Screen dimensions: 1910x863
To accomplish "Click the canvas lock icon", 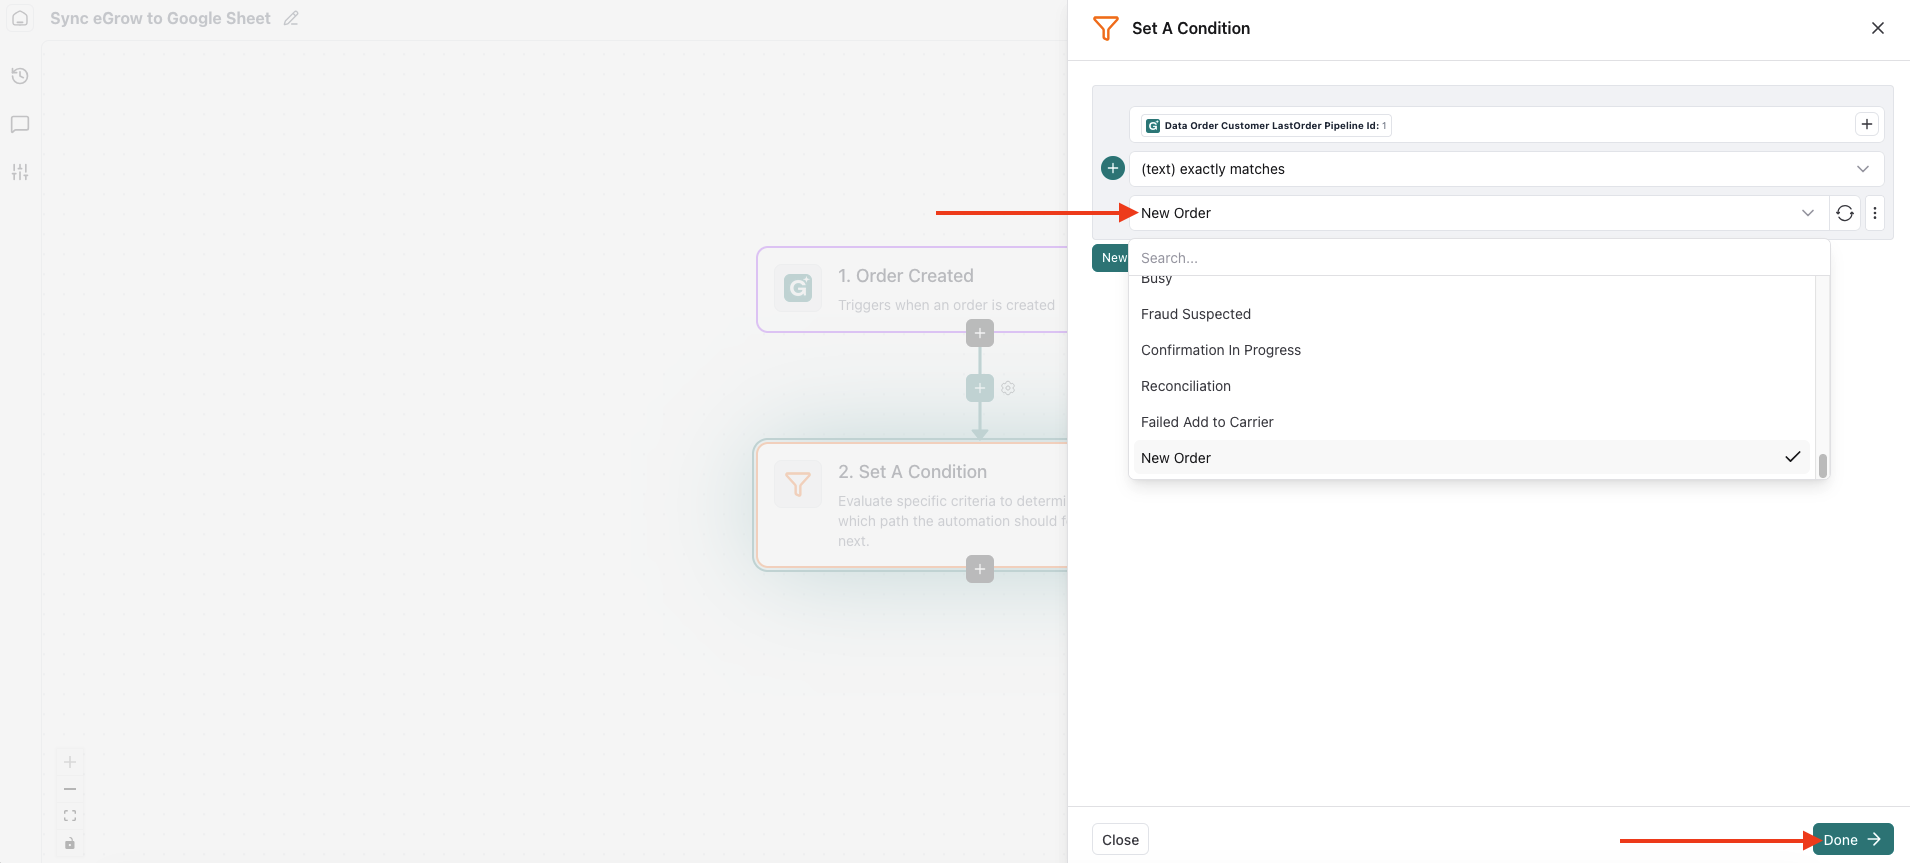I will [70, 843].
